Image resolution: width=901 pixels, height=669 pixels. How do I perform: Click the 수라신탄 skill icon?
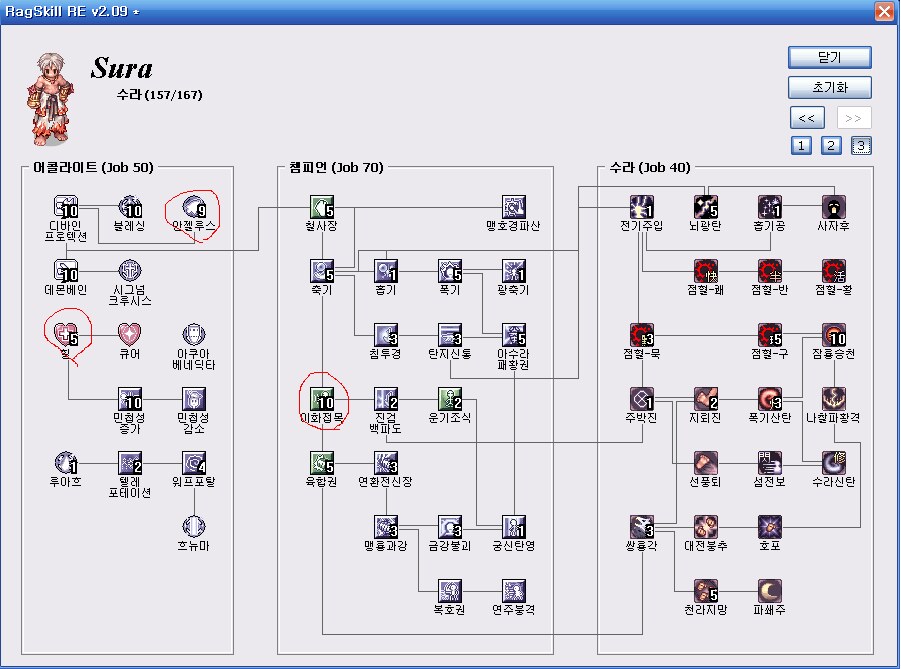[834, 462]
